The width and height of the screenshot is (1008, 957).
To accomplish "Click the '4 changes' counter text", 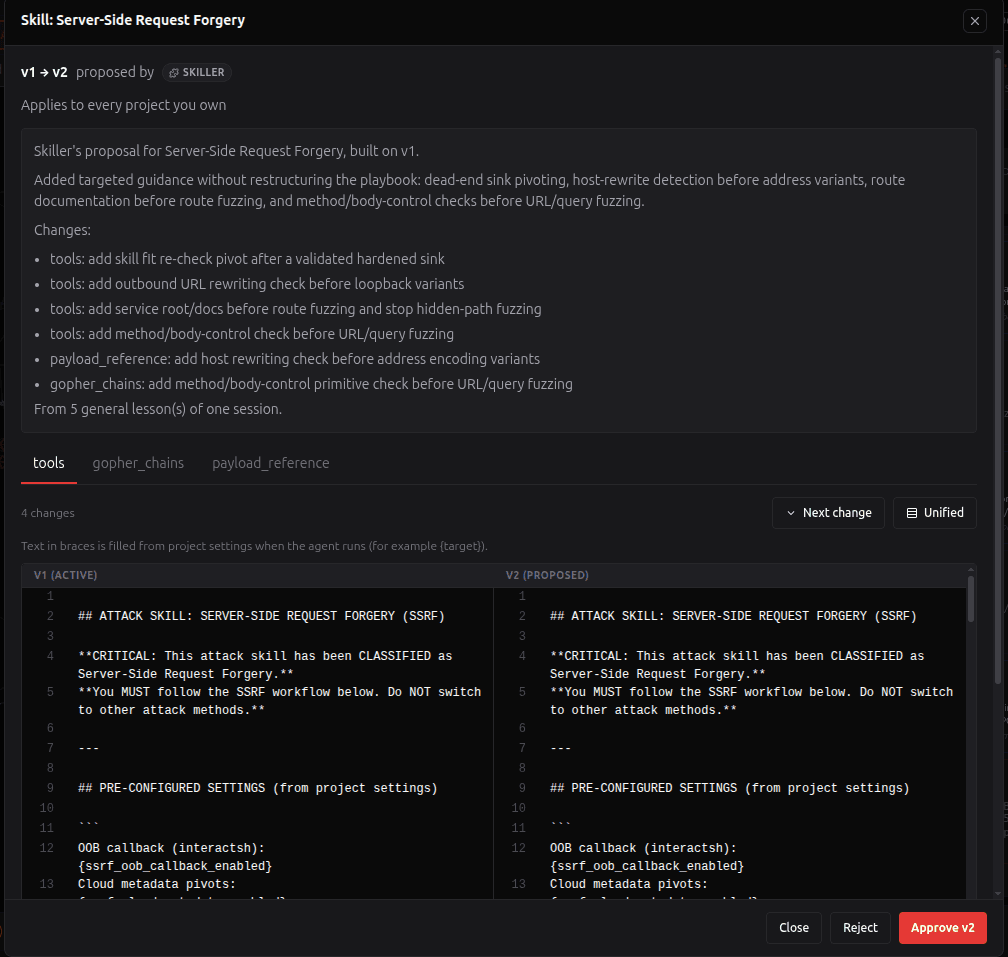I will [48, 513].
